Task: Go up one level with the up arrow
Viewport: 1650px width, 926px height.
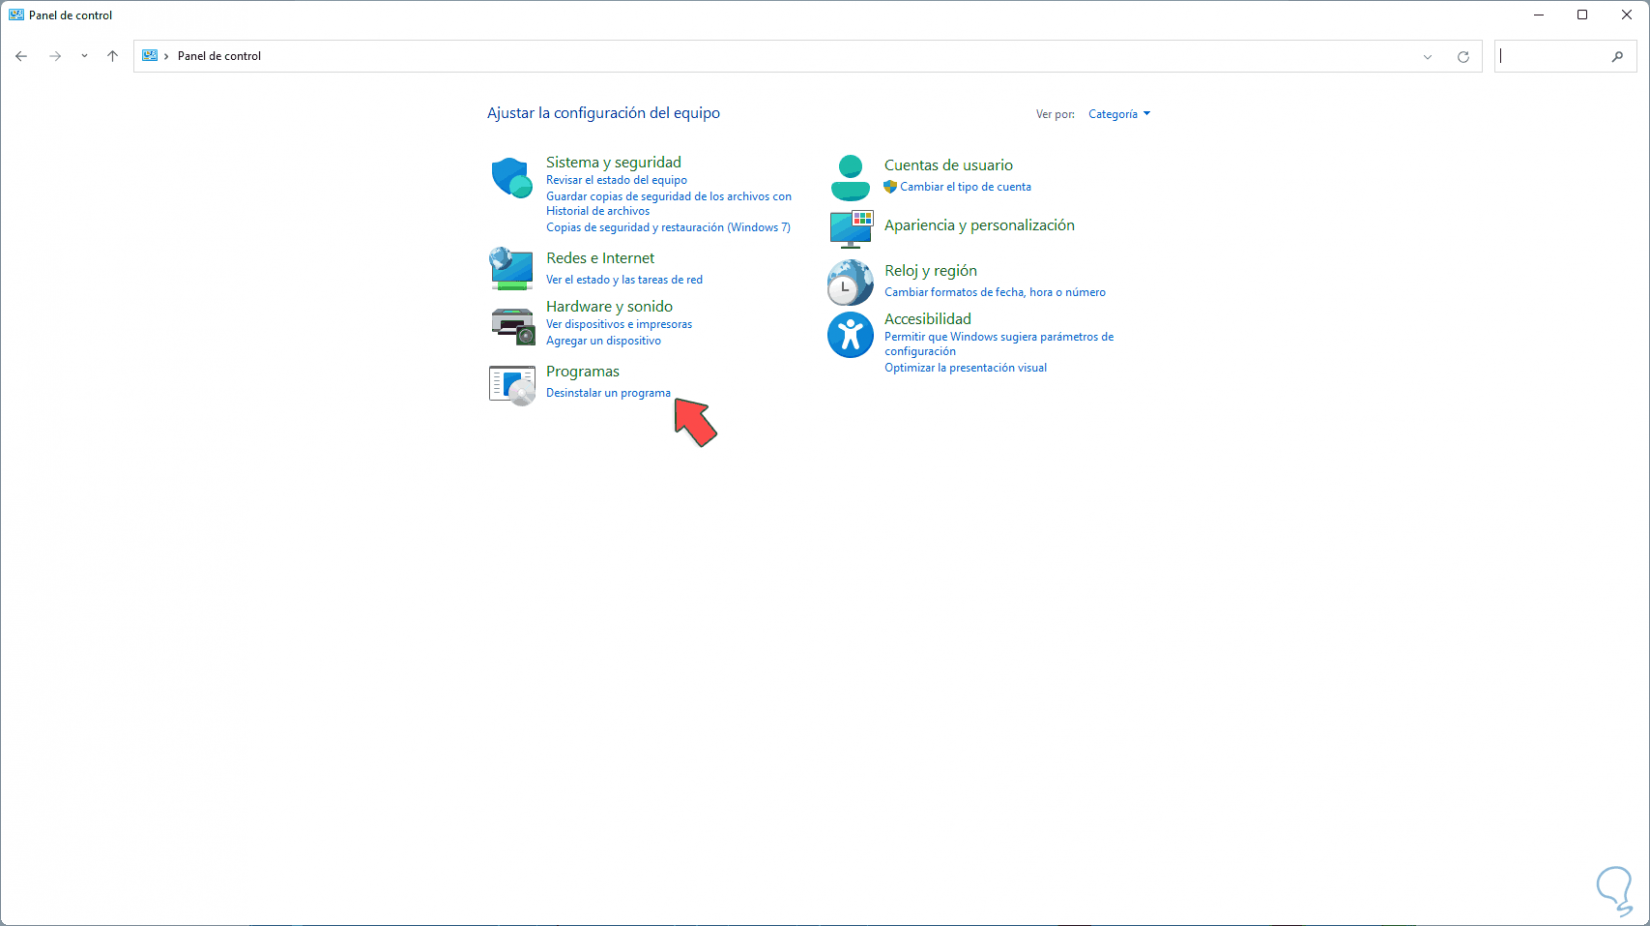Action: [x=112, y=56]
